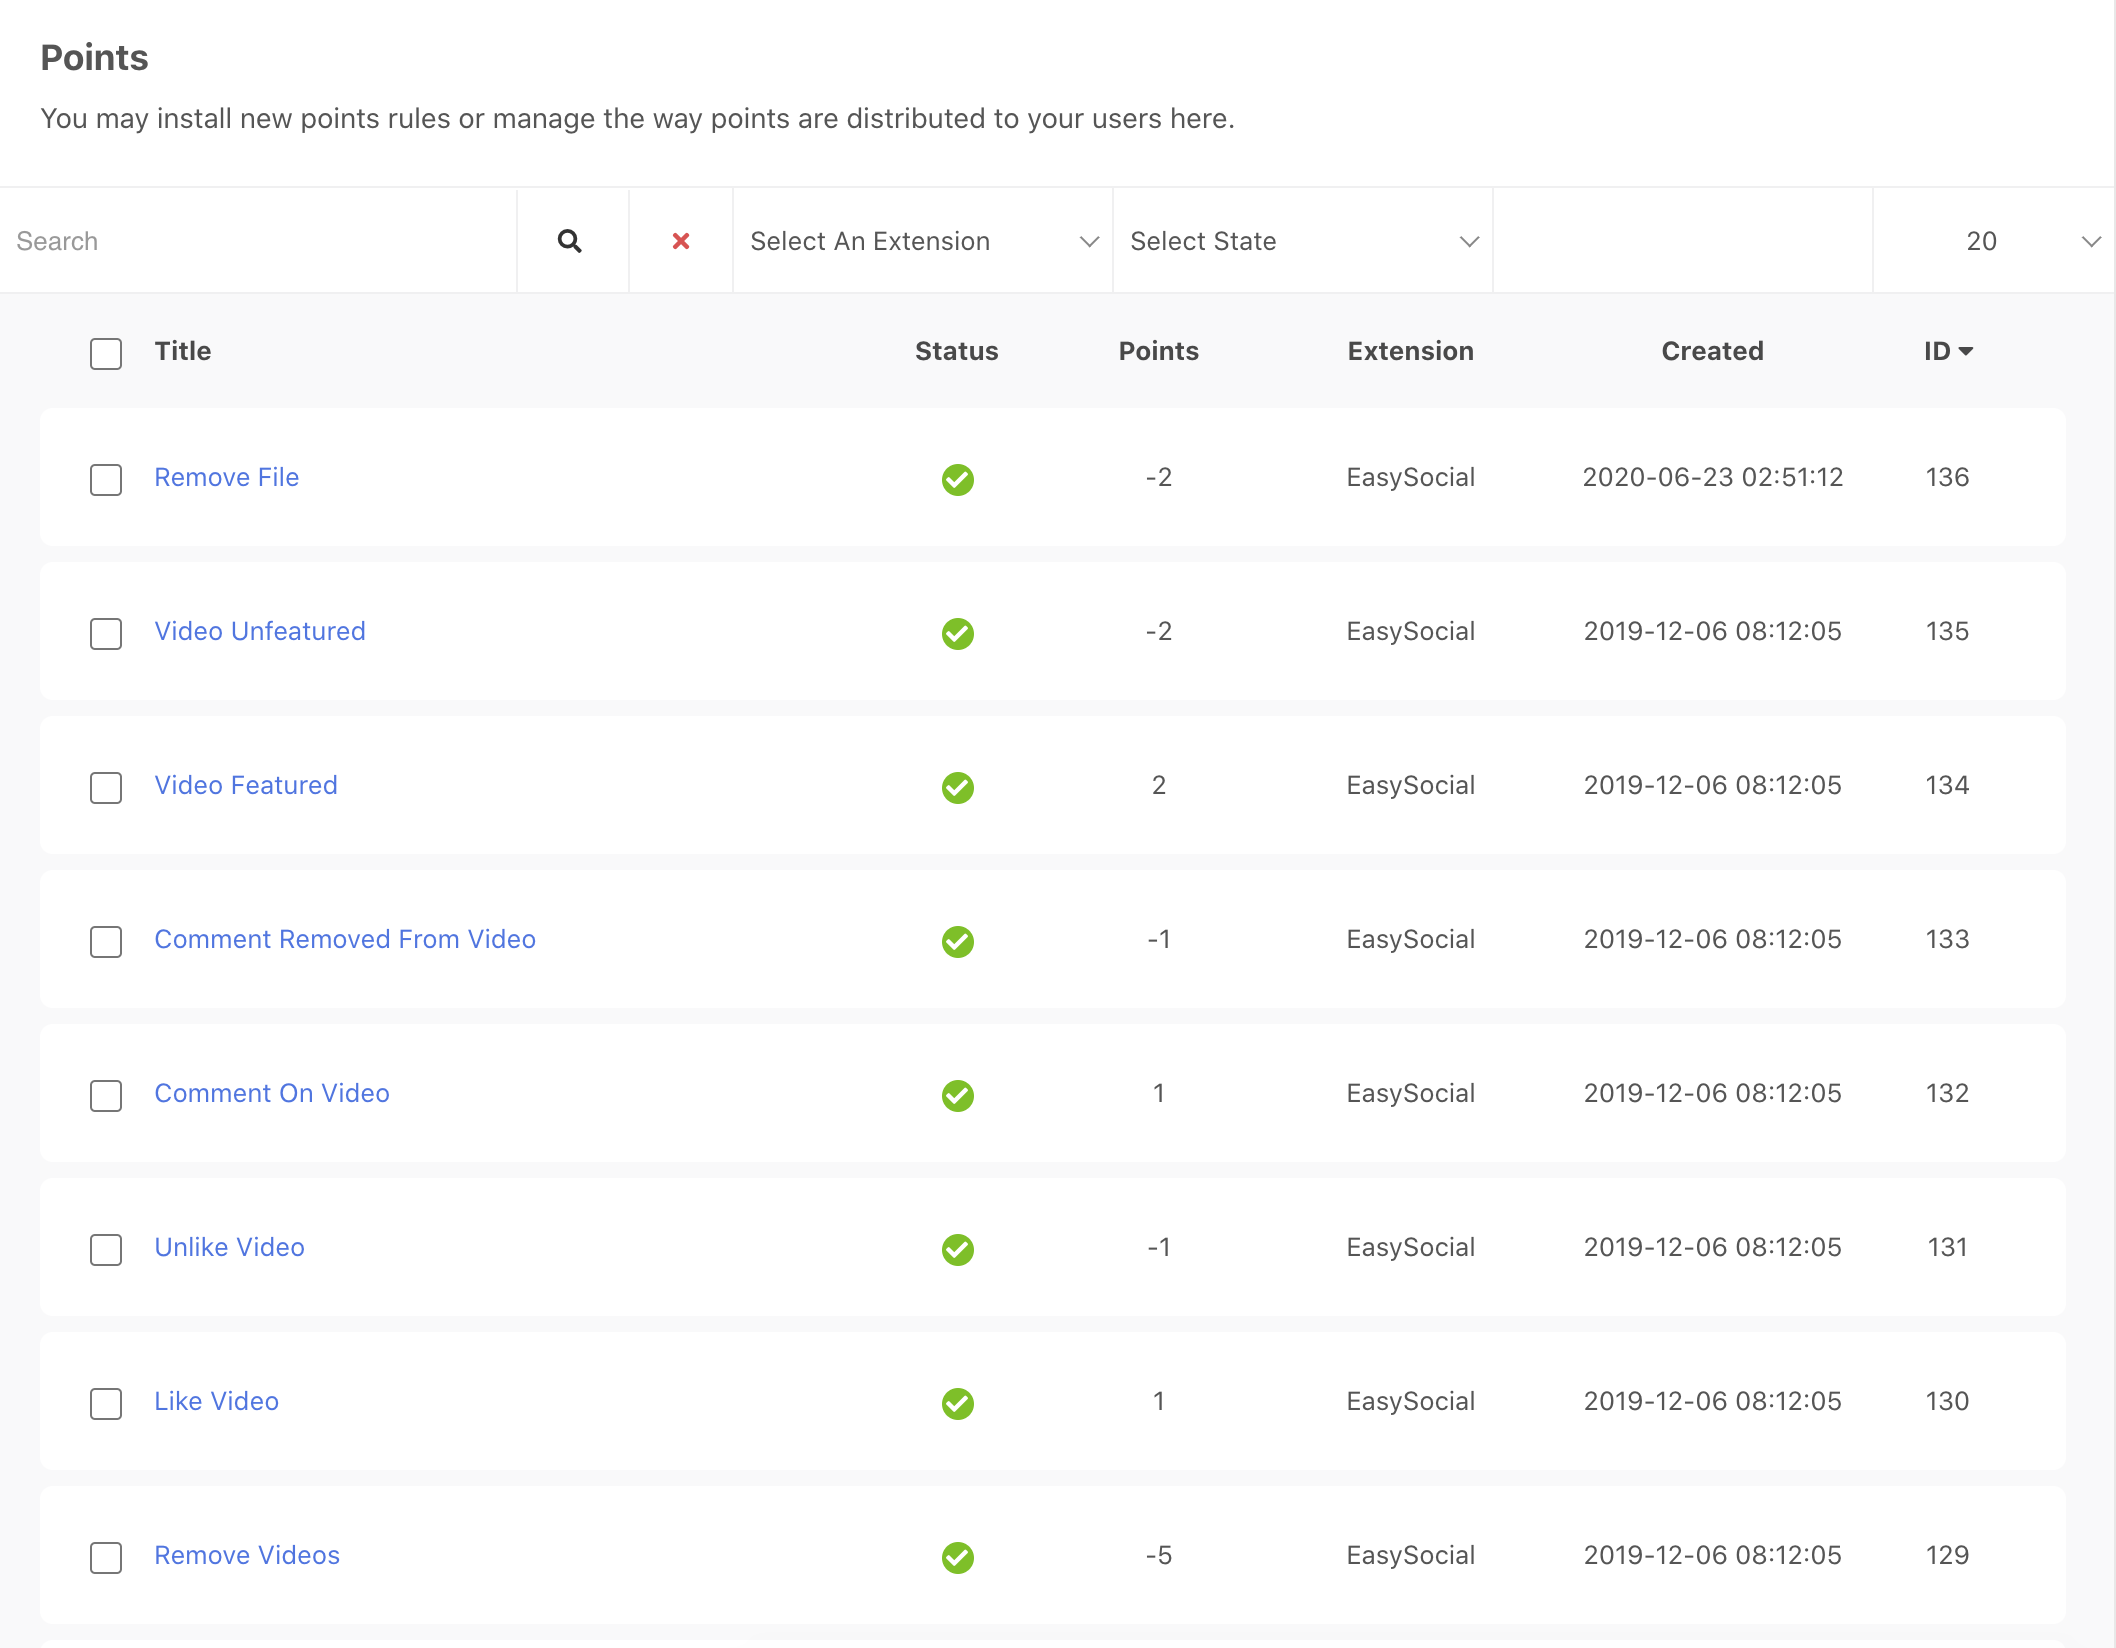Viewport: 2116px width, 1648px height.
Task: Toggle status check for Unlike Video
Action: click(958, 1249)
